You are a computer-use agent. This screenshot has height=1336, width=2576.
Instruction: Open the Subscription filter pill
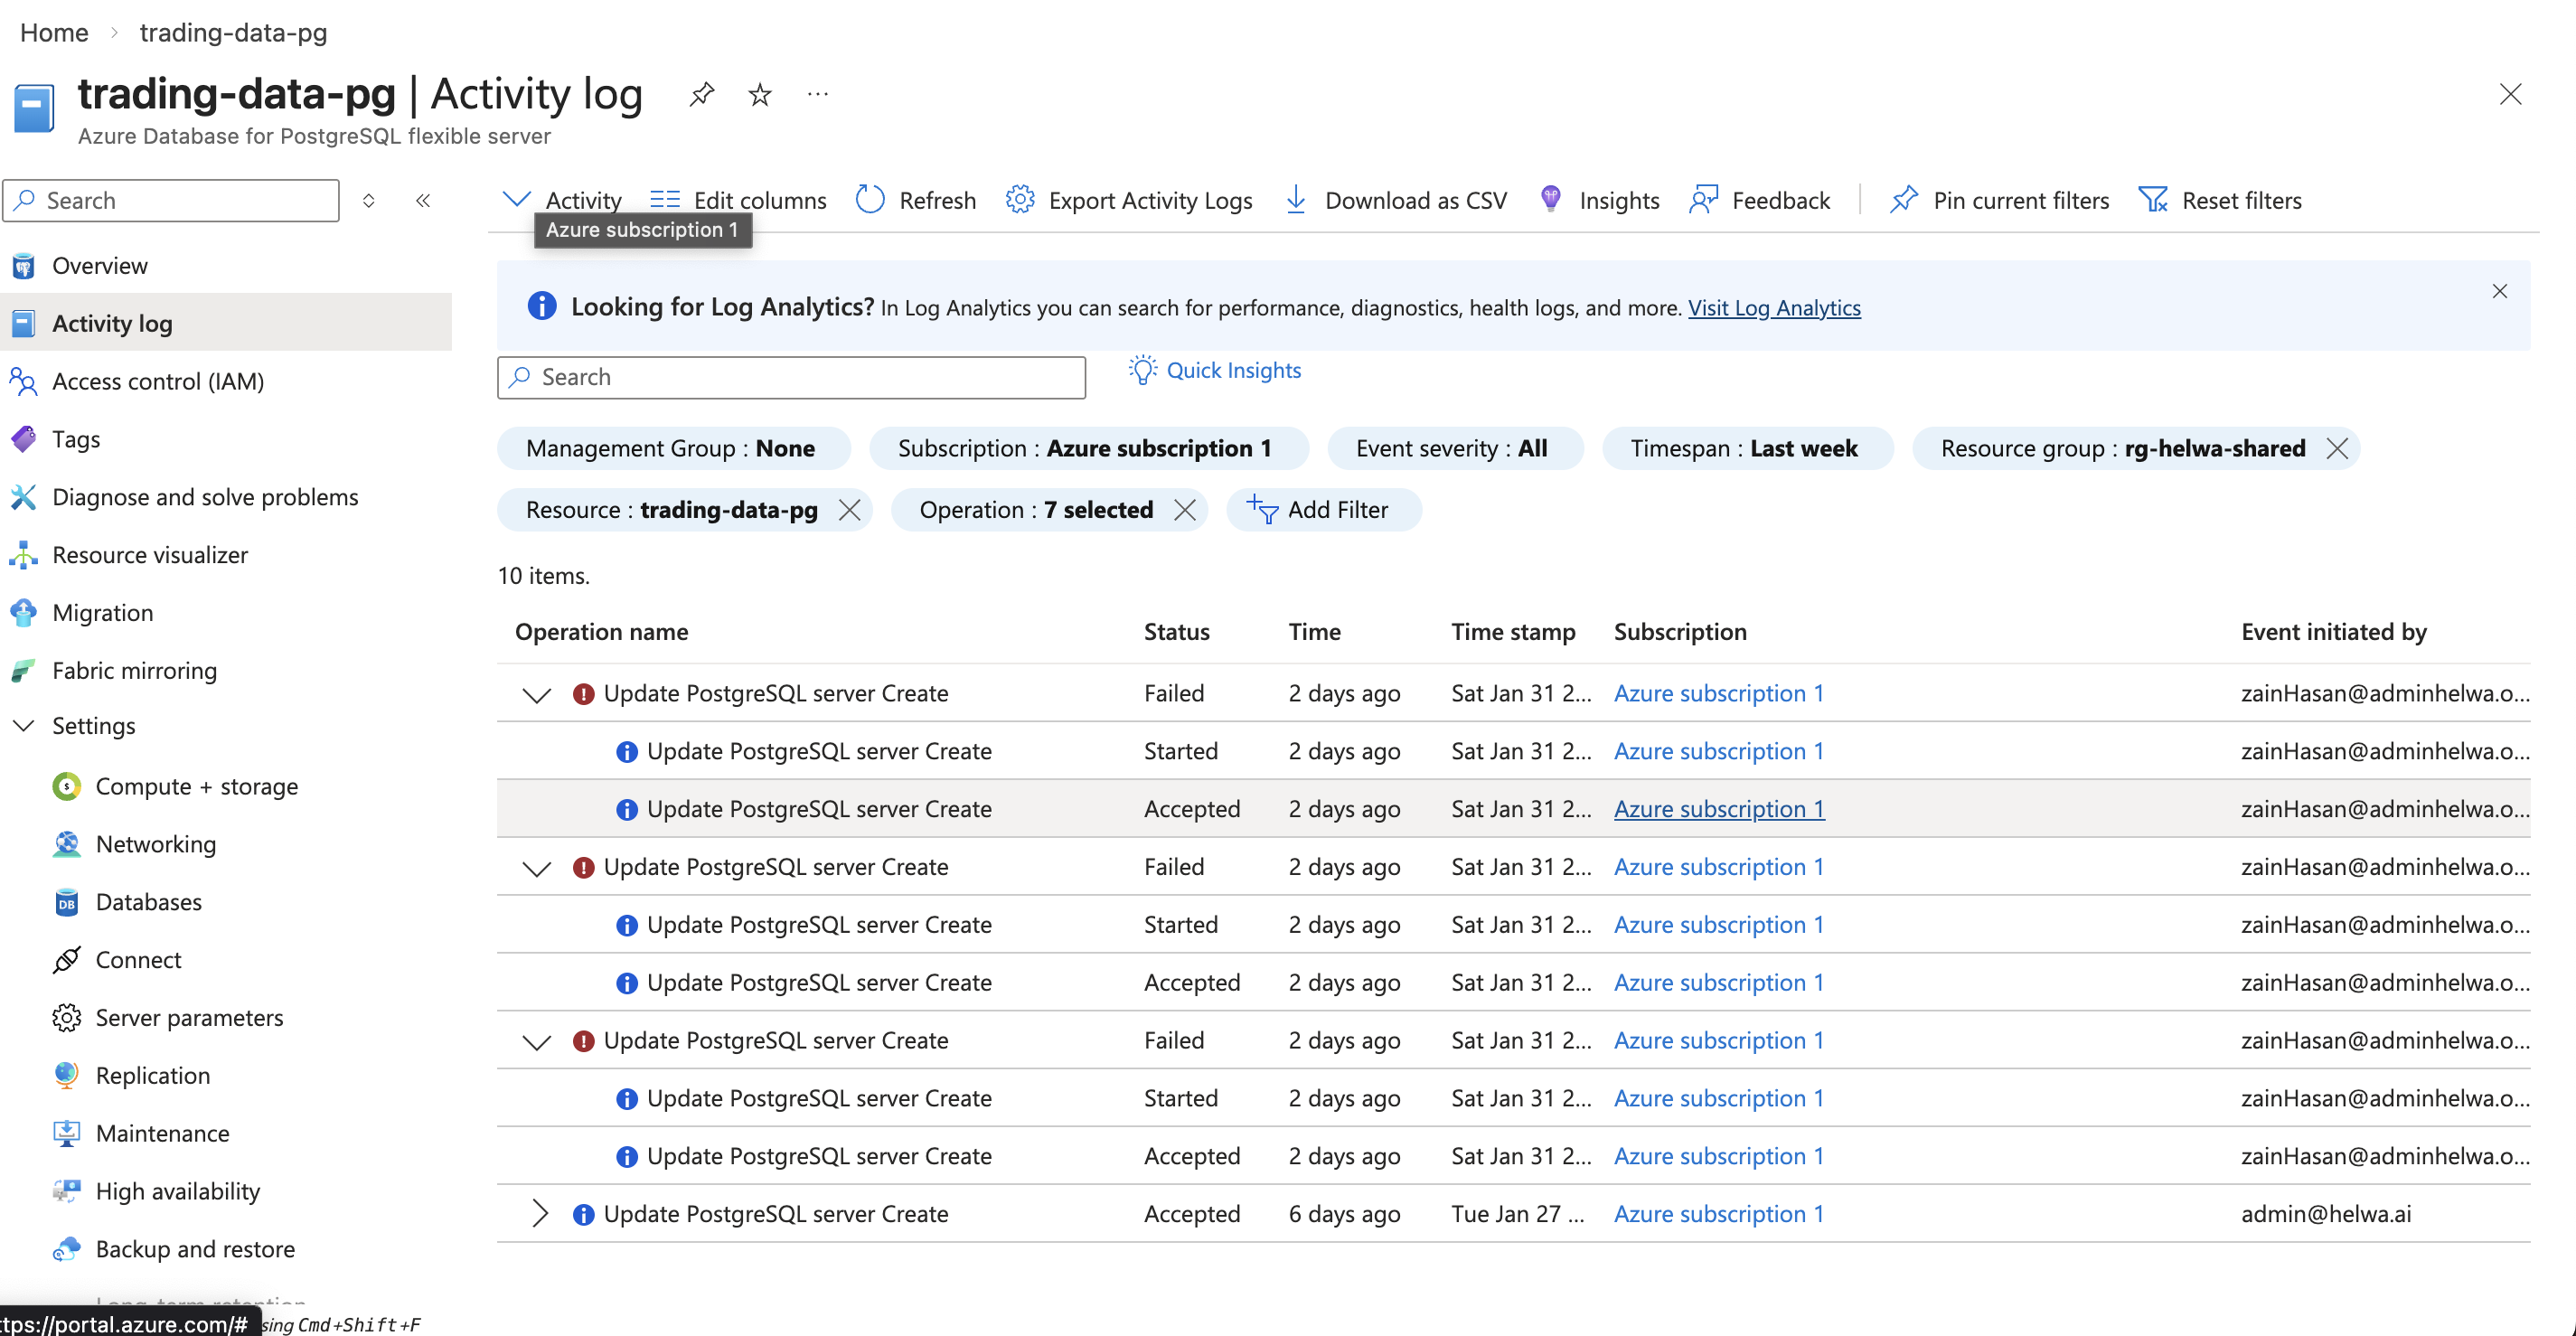[x=1088, y=448]
